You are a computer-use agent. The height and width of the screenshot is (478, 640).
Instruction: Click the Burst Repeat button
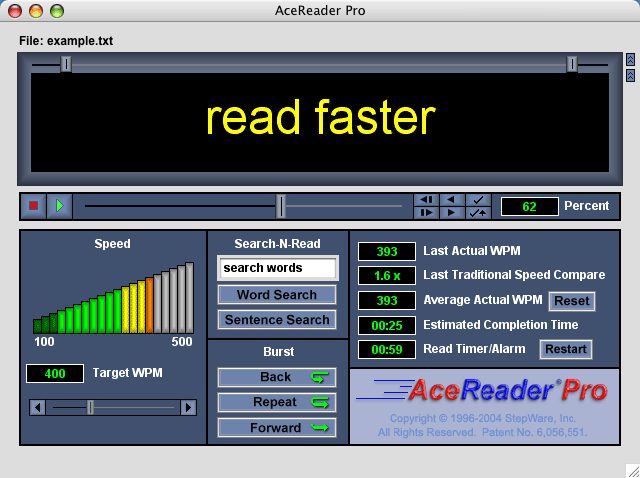point(277,402)
